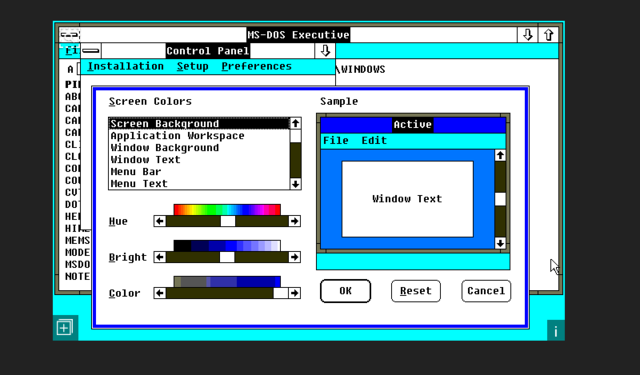The width and height of the screenshot is (640, 375).
Task: Pick Window Text in Screen Colors list
Action: tap(199, 160)
